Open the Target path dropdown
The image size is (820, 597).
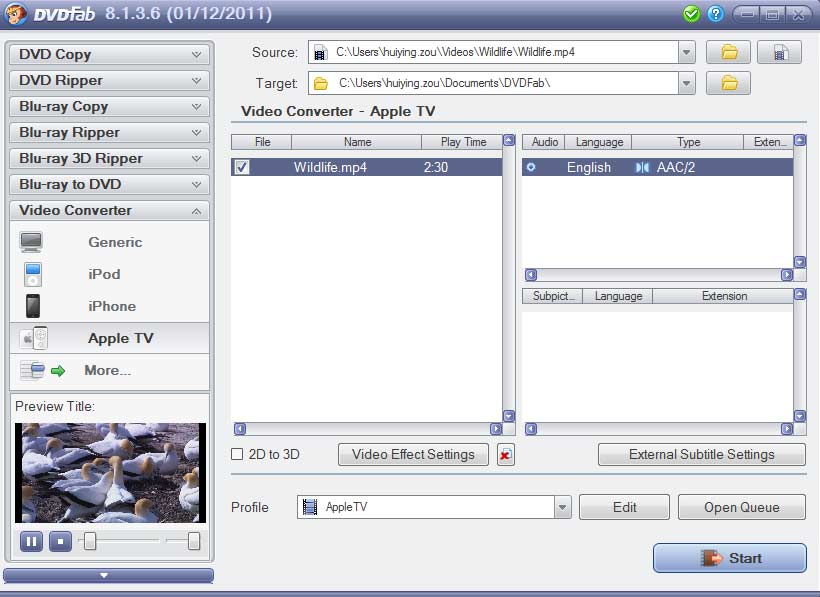click(686, 83)
